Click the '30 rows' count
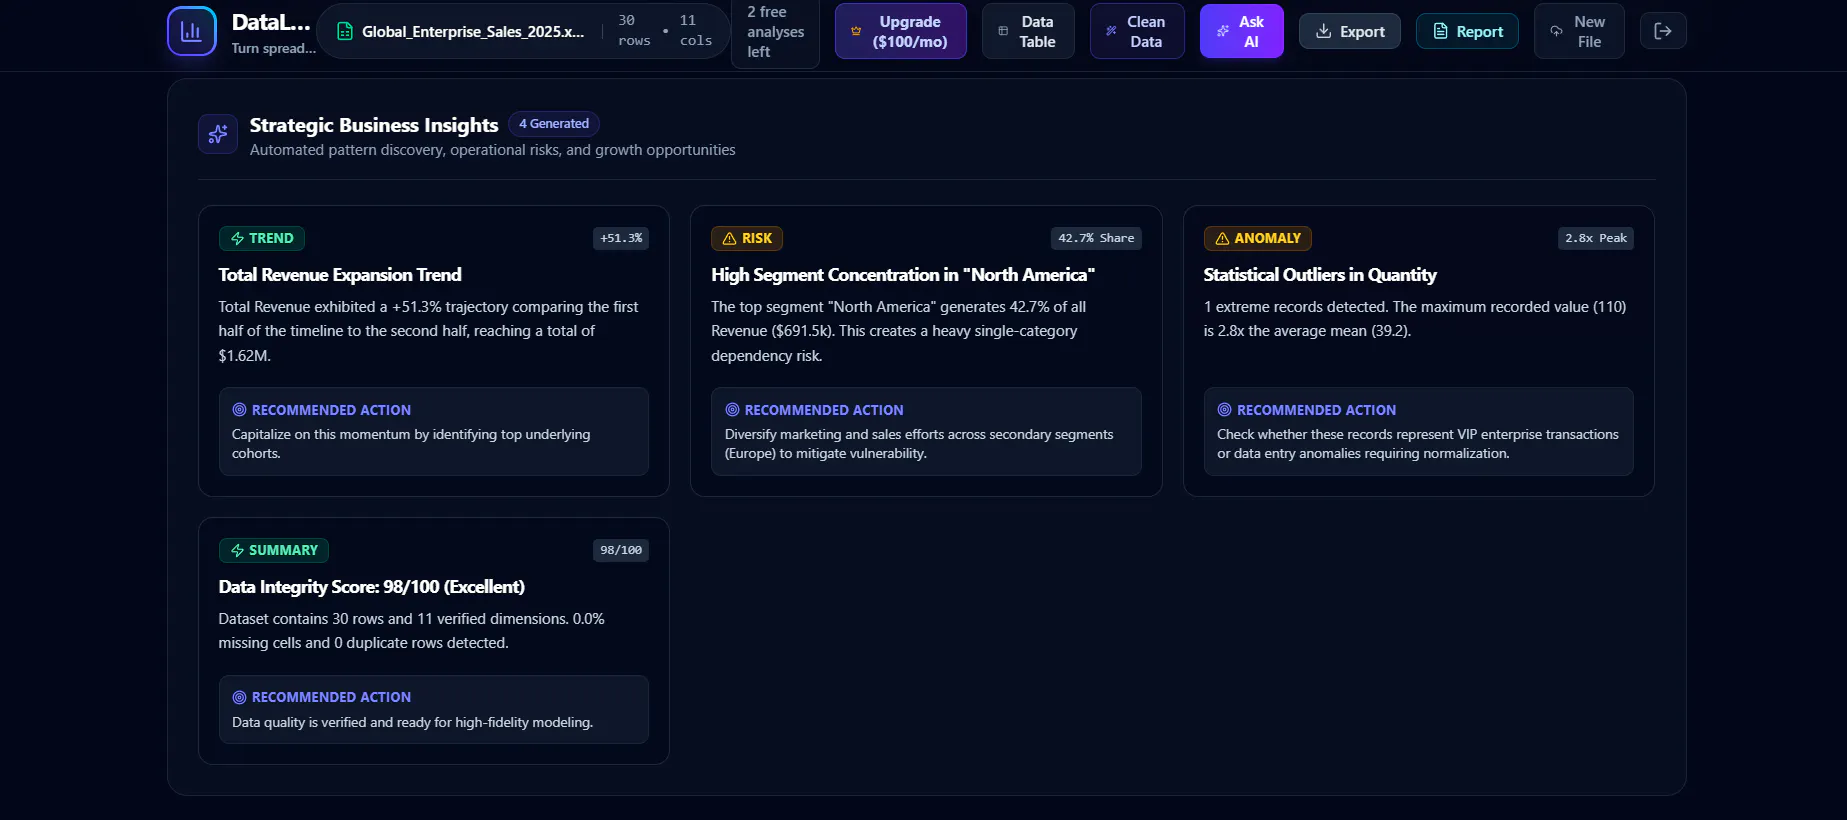 click(x=634, y=30)
